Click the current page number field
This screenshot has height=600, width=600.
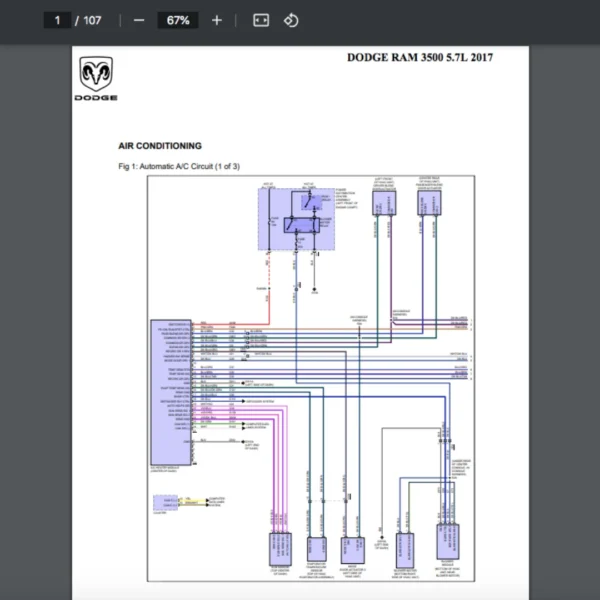pos(58,20)
